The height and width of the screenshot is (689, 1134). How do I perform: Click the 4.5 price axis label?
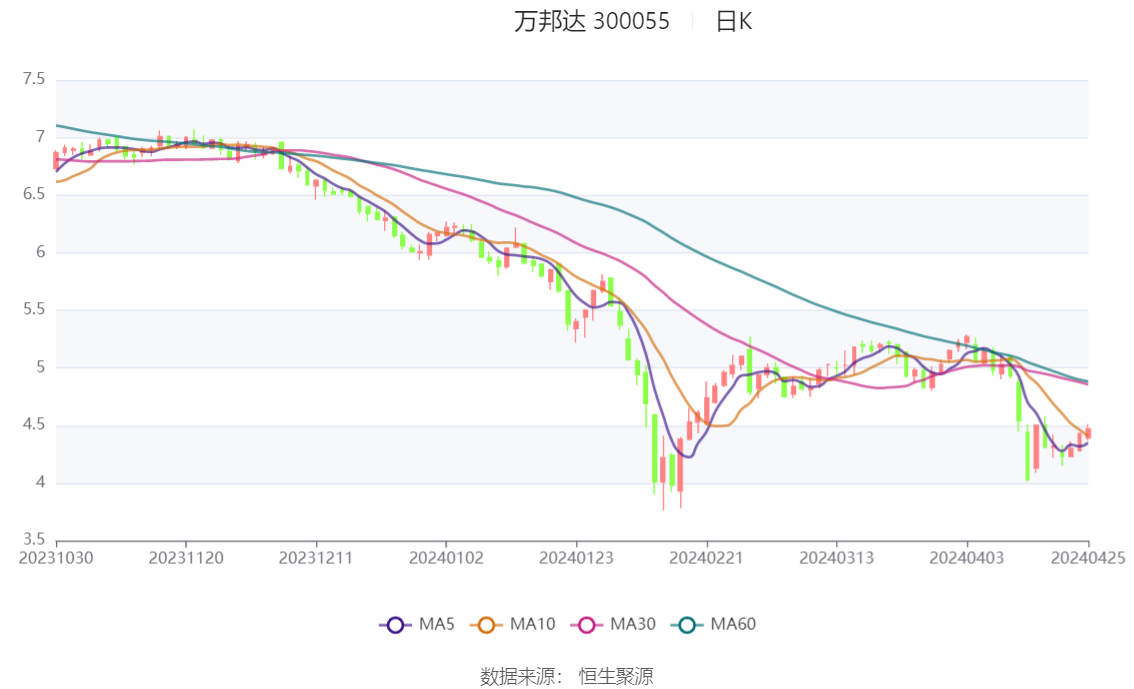(34, 424)
